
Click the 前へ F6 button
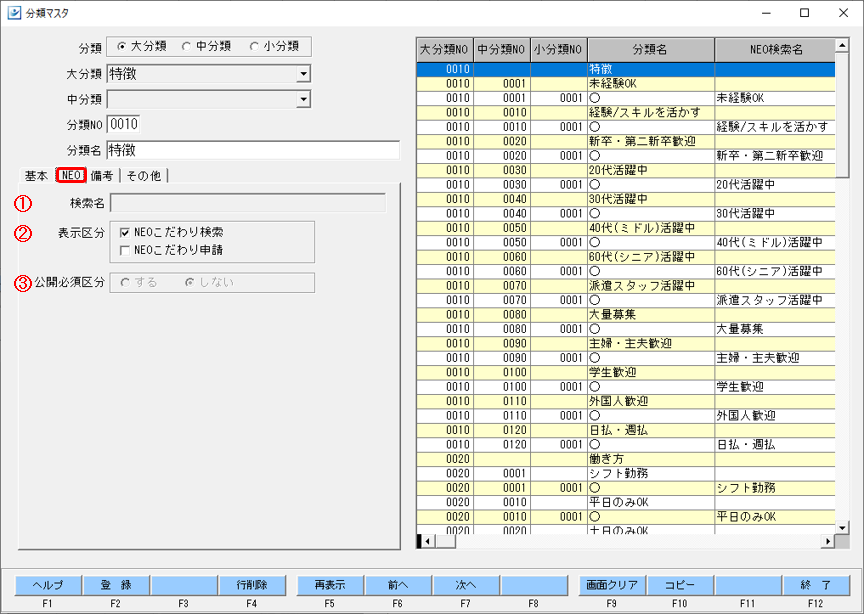point(398,585)
